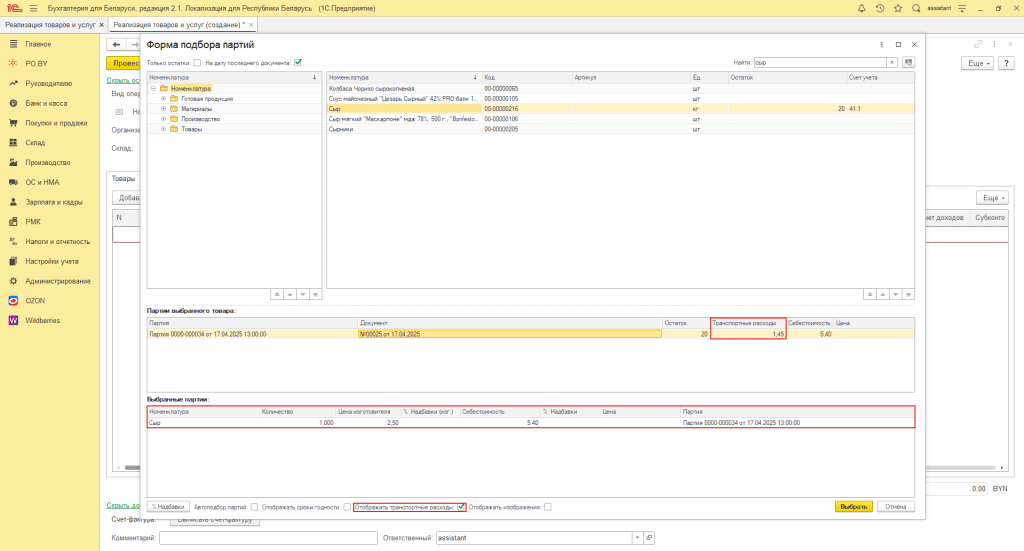The width and height of the screenshot is (1024, 551).
Task: Switch to Реализация товаров и услуг (создание) tab
Action: 178,25
